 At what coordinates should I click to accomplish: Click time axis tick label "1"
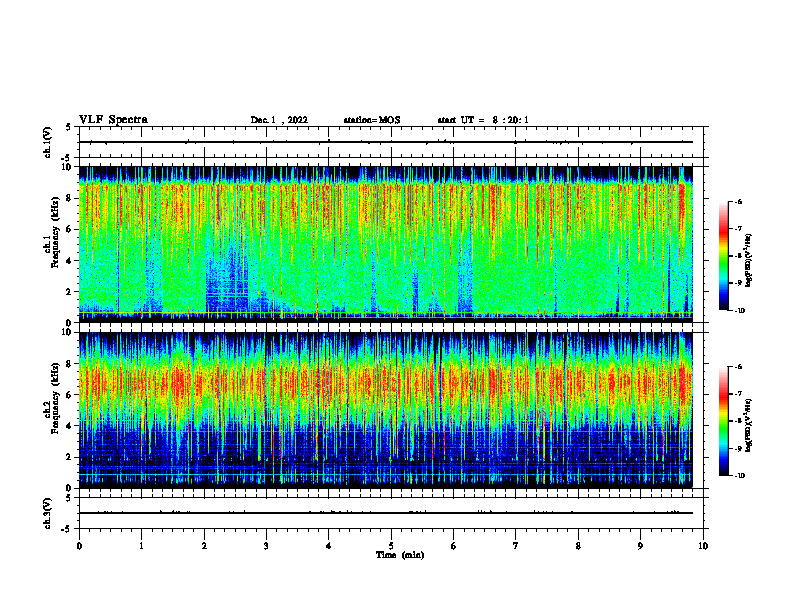click(141, 546)
